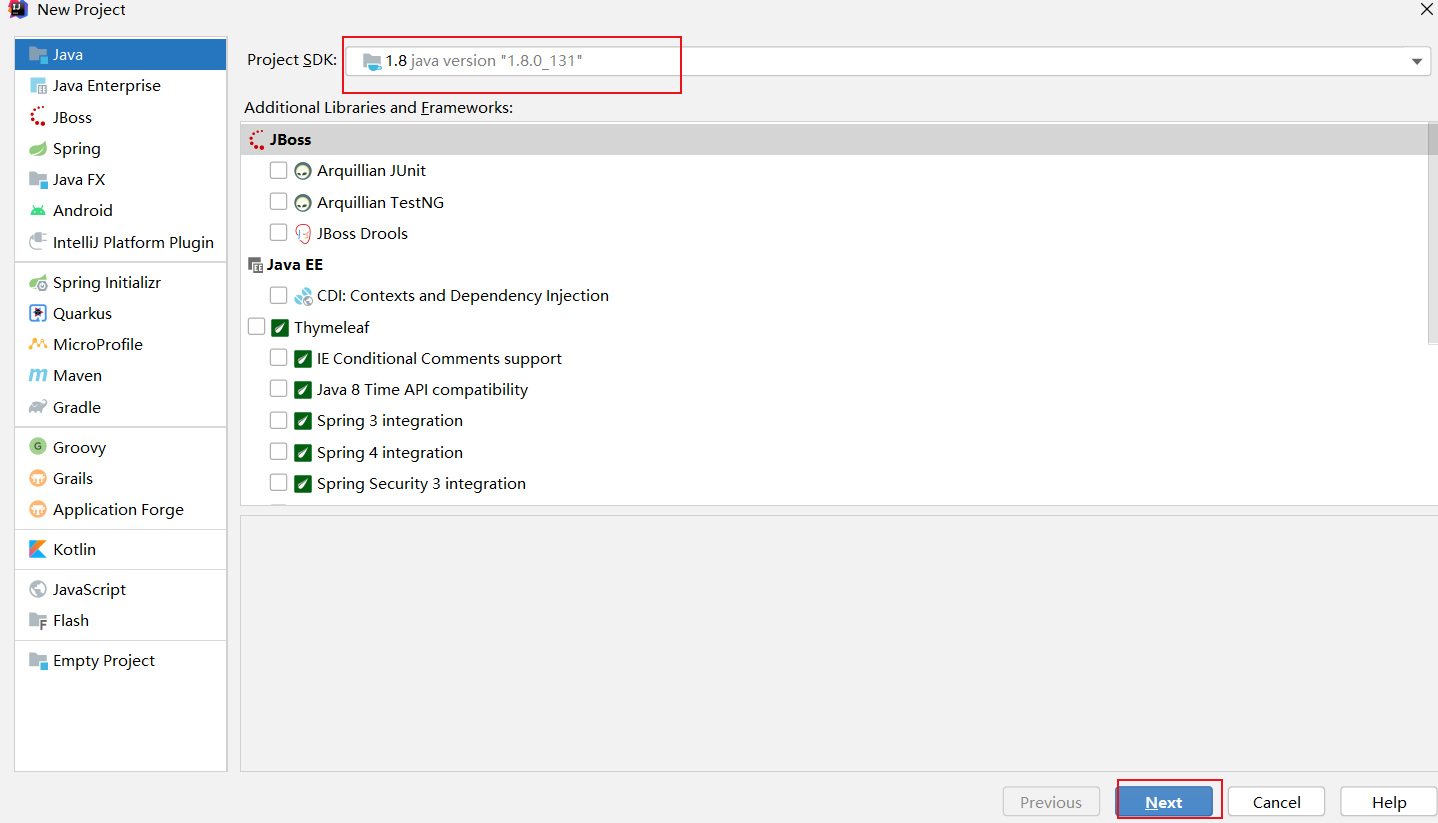Check the JBoss Drools checkbox
The image size is (1438, 823).
[278, 233]
